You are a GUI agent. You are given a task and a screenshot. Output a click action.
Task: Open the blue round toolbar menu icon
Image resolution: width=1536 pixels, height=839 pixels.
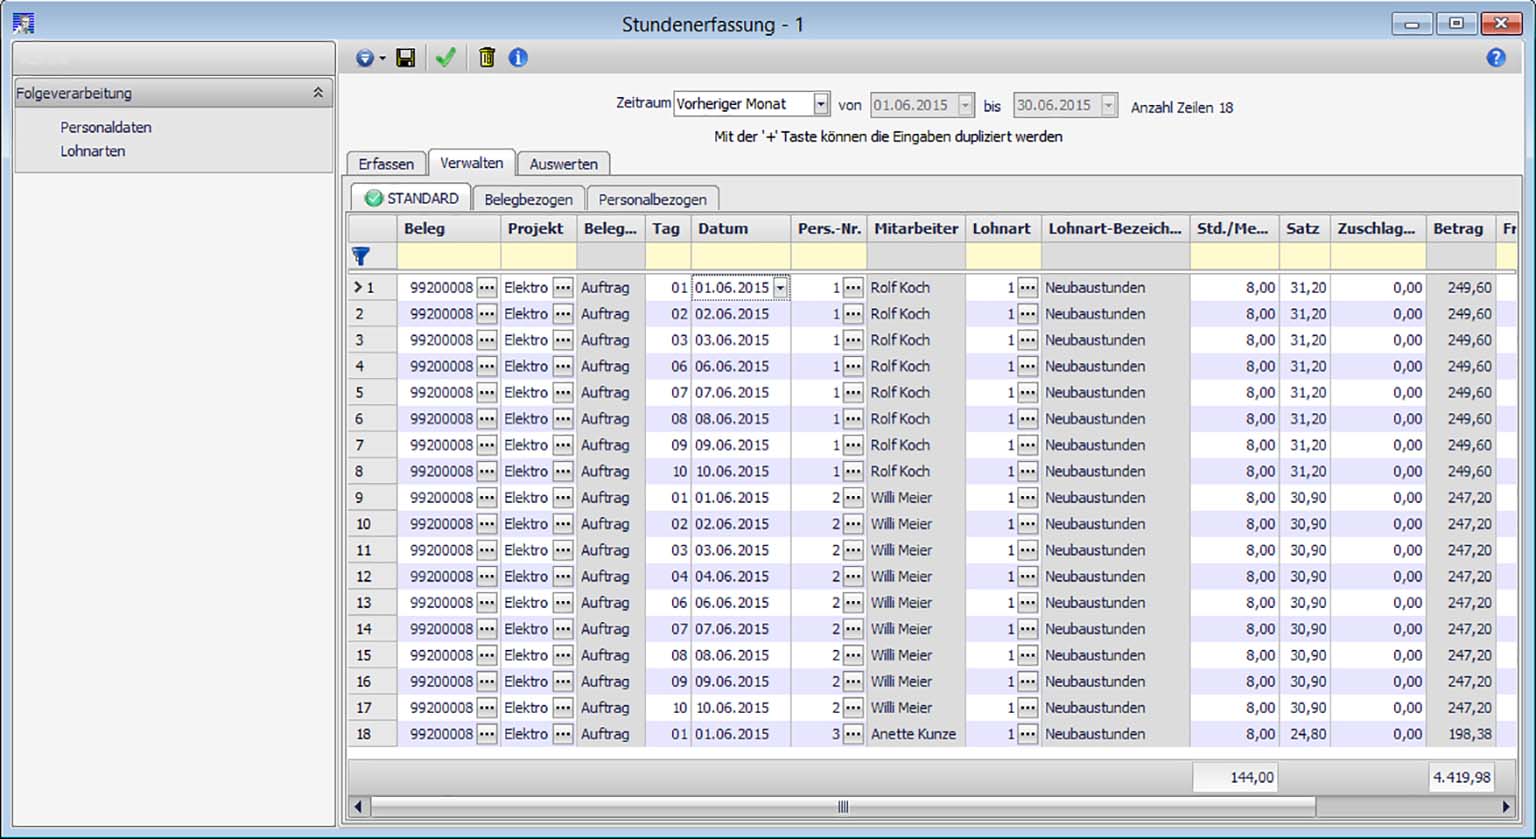click(365, 58)
